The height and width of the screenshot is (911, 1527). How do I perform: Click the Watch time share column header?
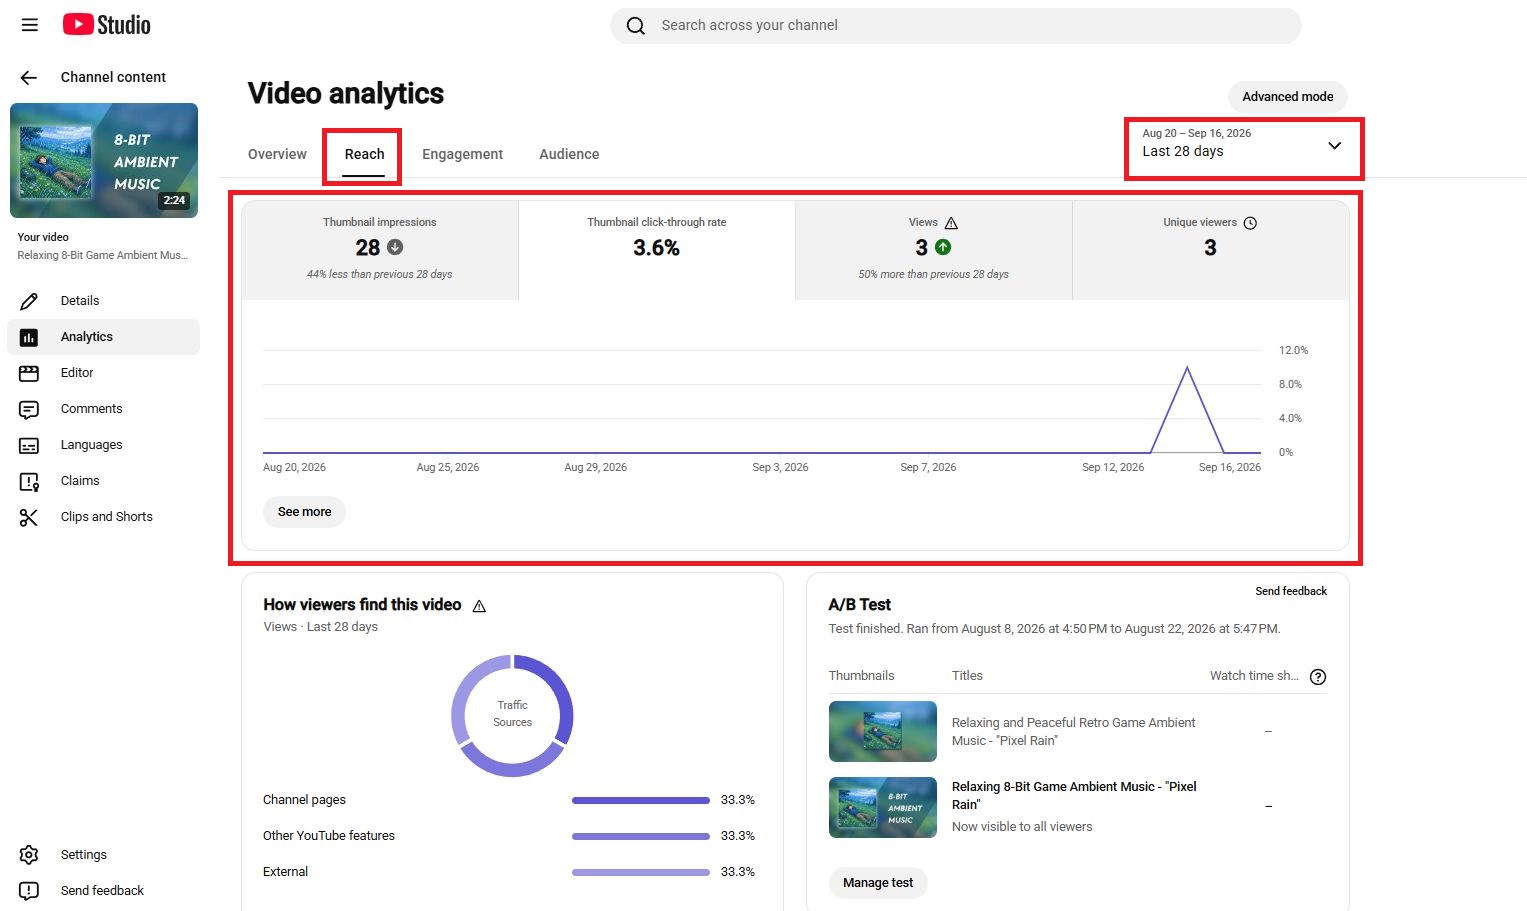1254,676
